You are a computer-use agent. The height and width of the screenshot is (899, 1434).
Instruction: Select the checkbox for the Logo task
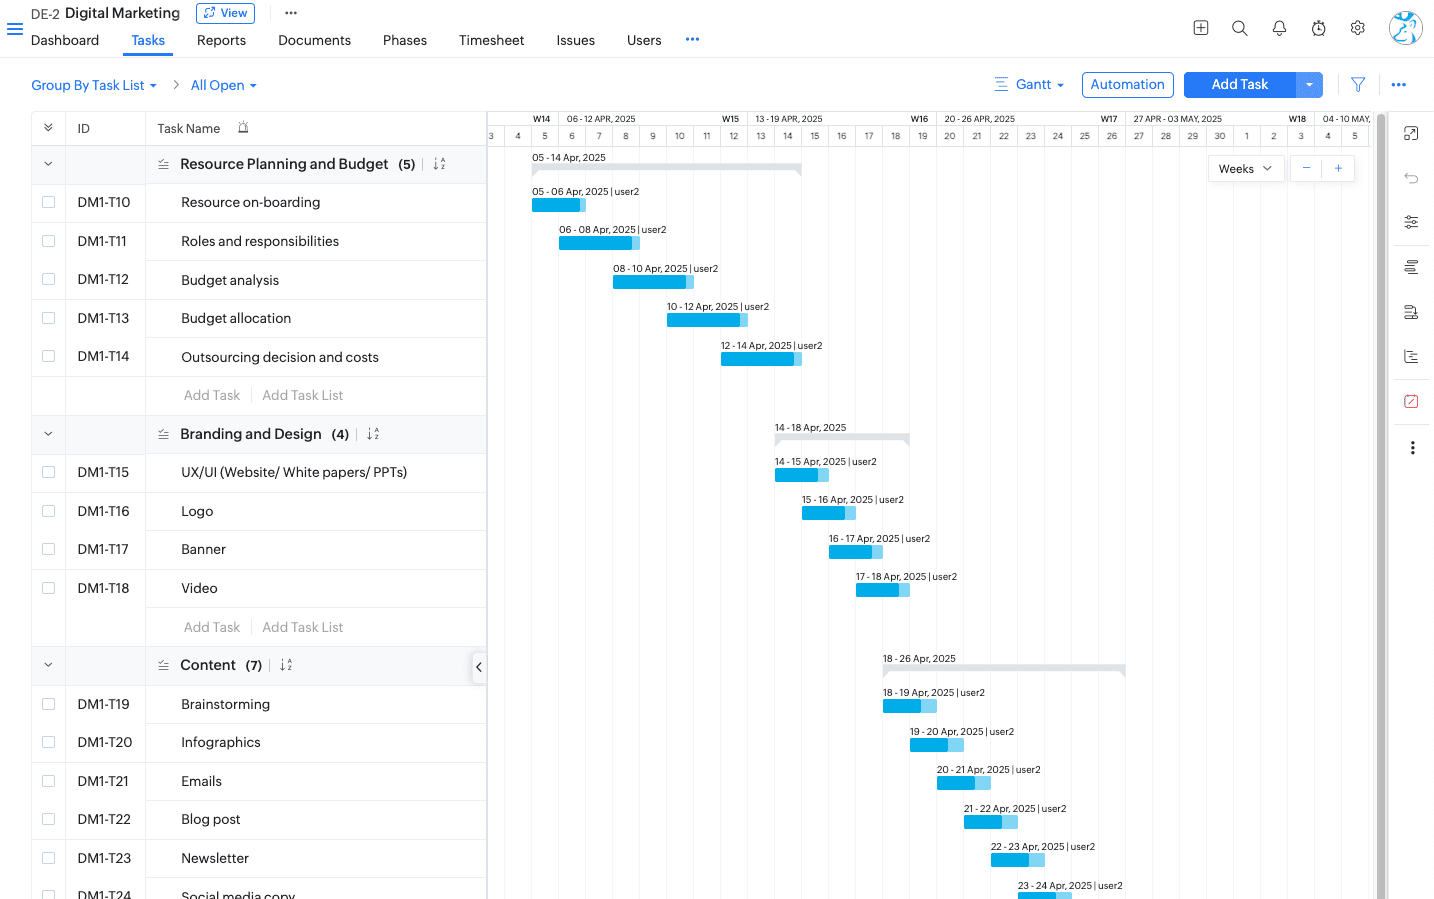tap(48, 511)
